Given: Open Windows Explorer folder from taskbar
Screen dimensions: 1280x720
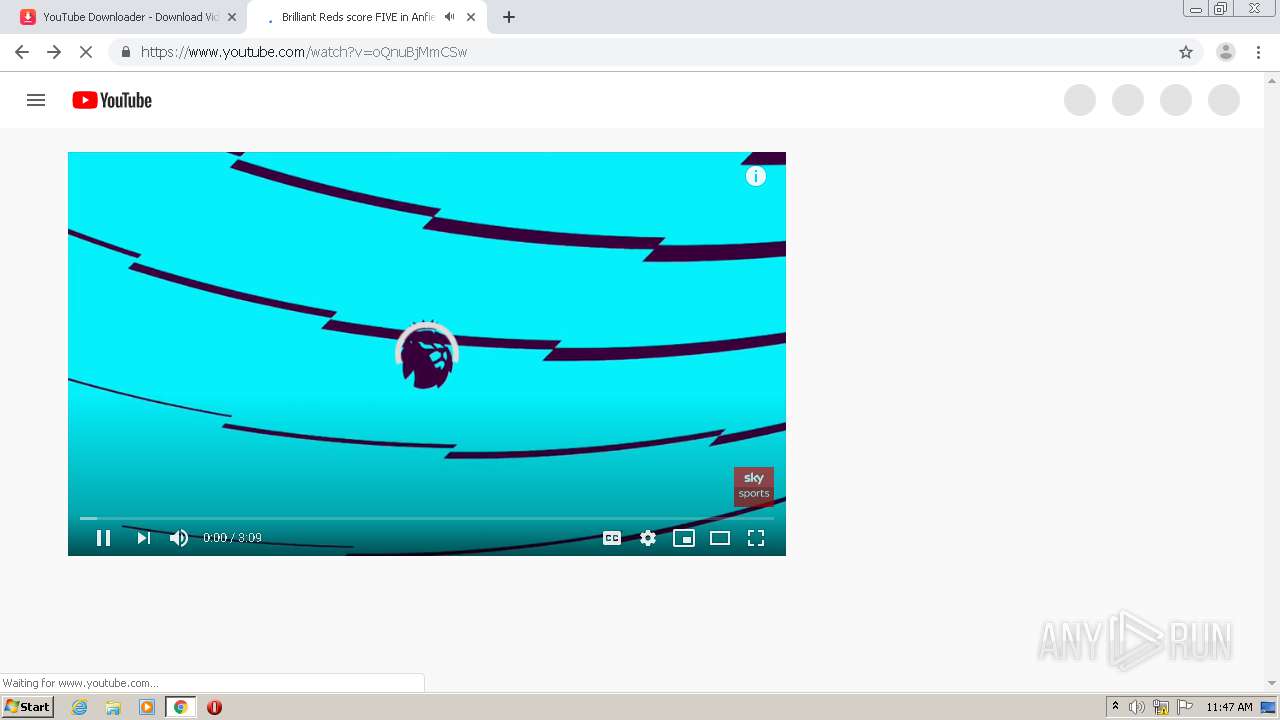Looking at the screenshot, I should click(113, 707).
